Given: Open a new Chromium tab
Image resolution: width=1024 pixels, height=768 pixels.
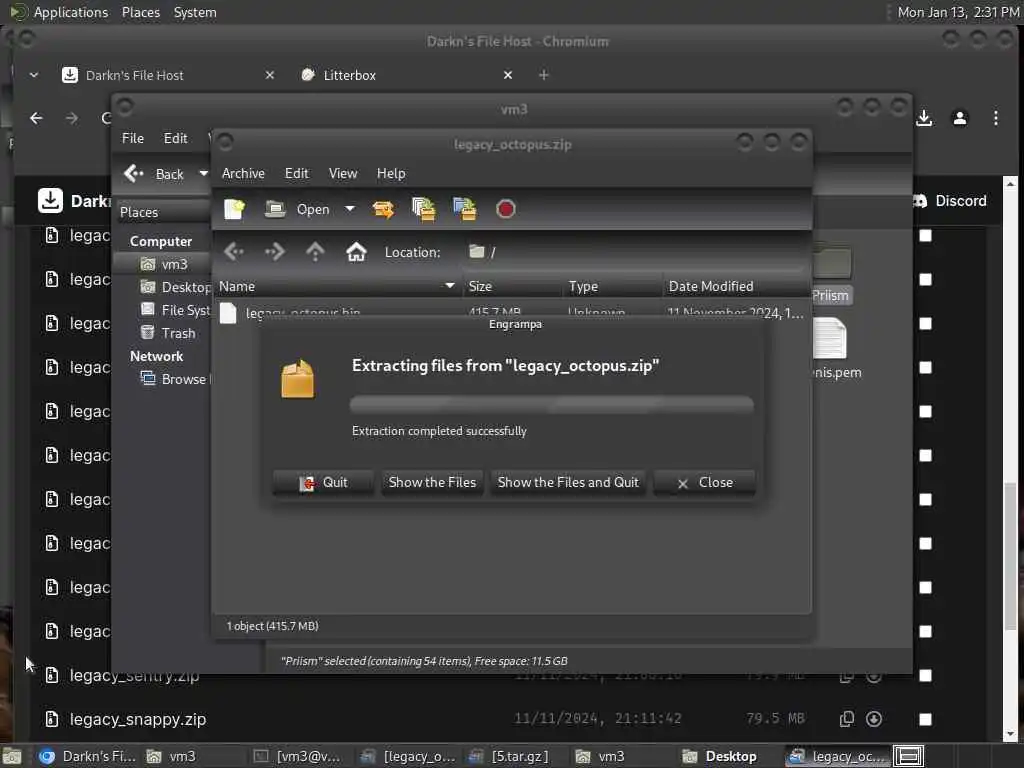Looking at the screenshot, I should point(543,75).
